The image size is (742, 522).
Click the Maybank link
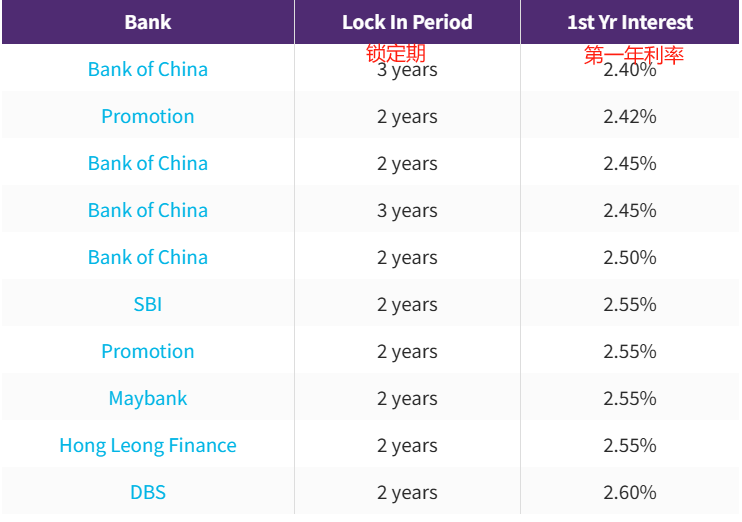pyautogui.click(x=148, y=398)
